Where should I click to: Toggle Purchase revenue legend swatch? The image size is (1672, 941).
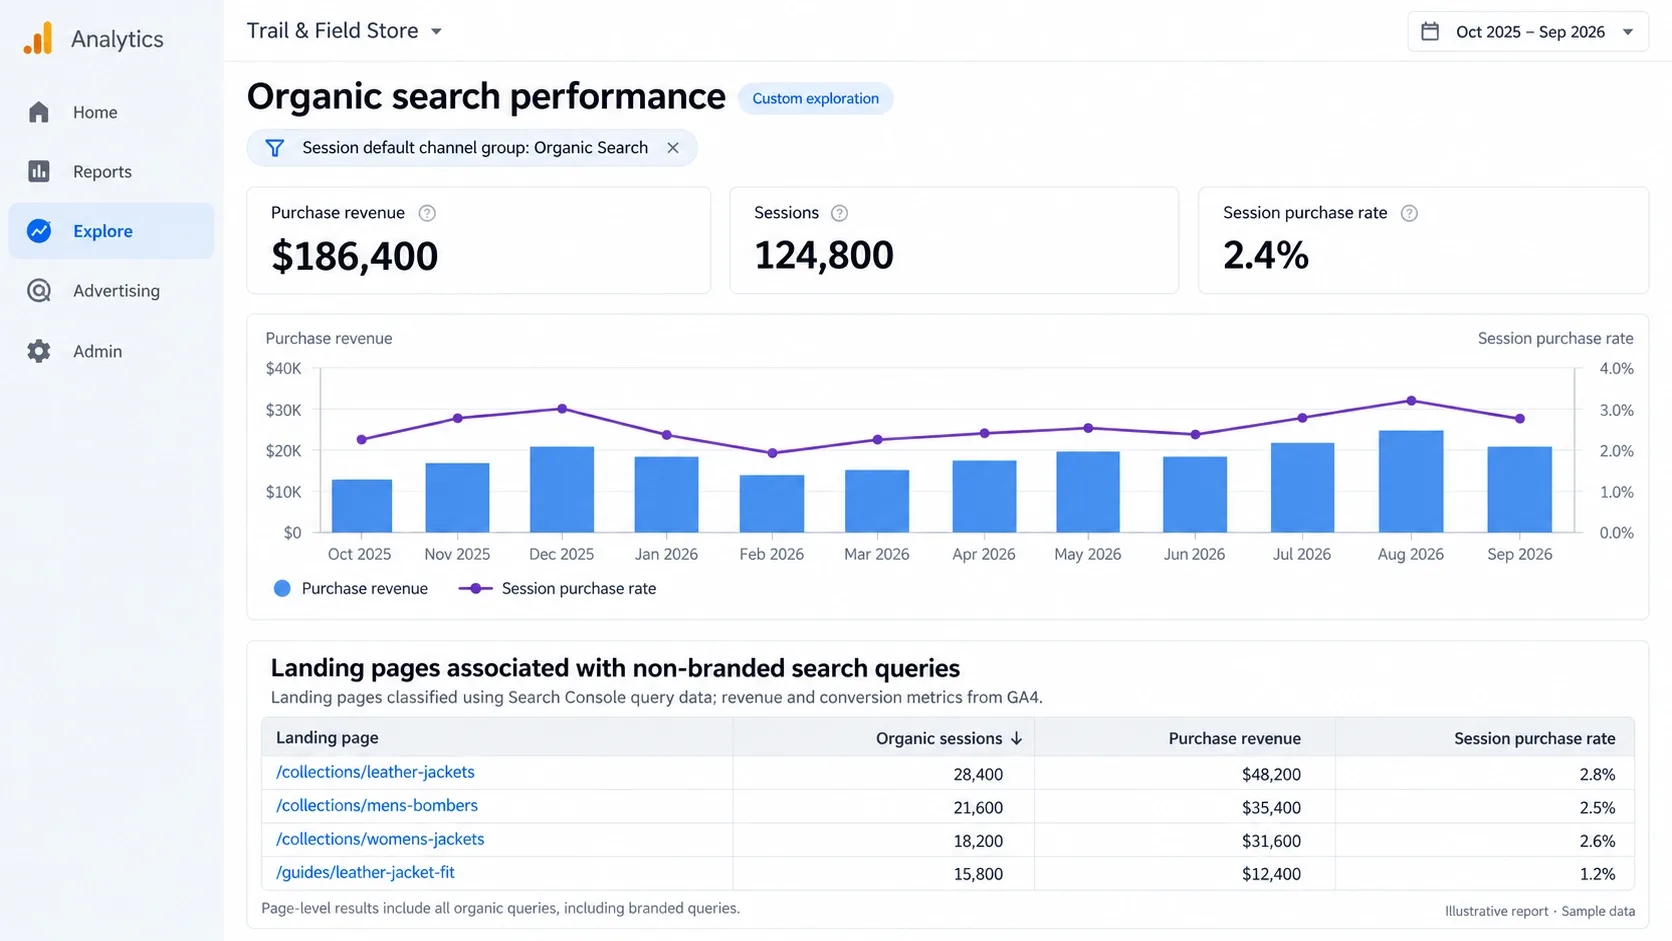(282, 588)
